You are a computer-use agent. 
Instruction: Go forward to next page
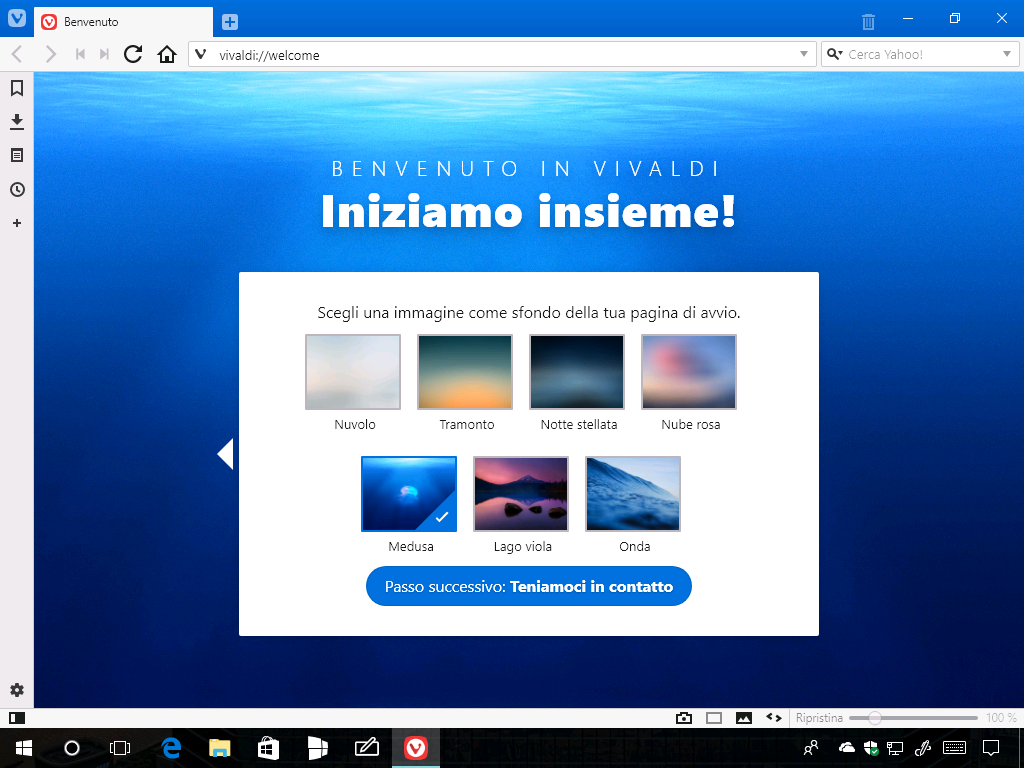pos(50,54)
